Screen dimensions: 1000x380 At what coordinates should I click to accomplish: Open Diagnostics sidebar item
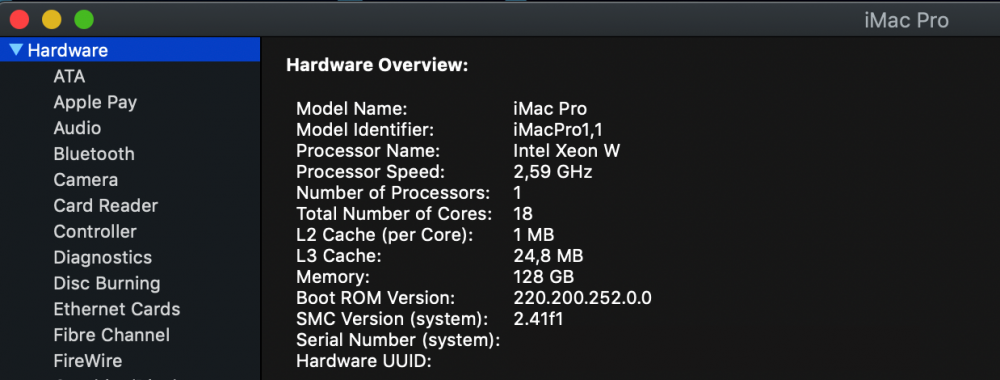pos(103,258)
